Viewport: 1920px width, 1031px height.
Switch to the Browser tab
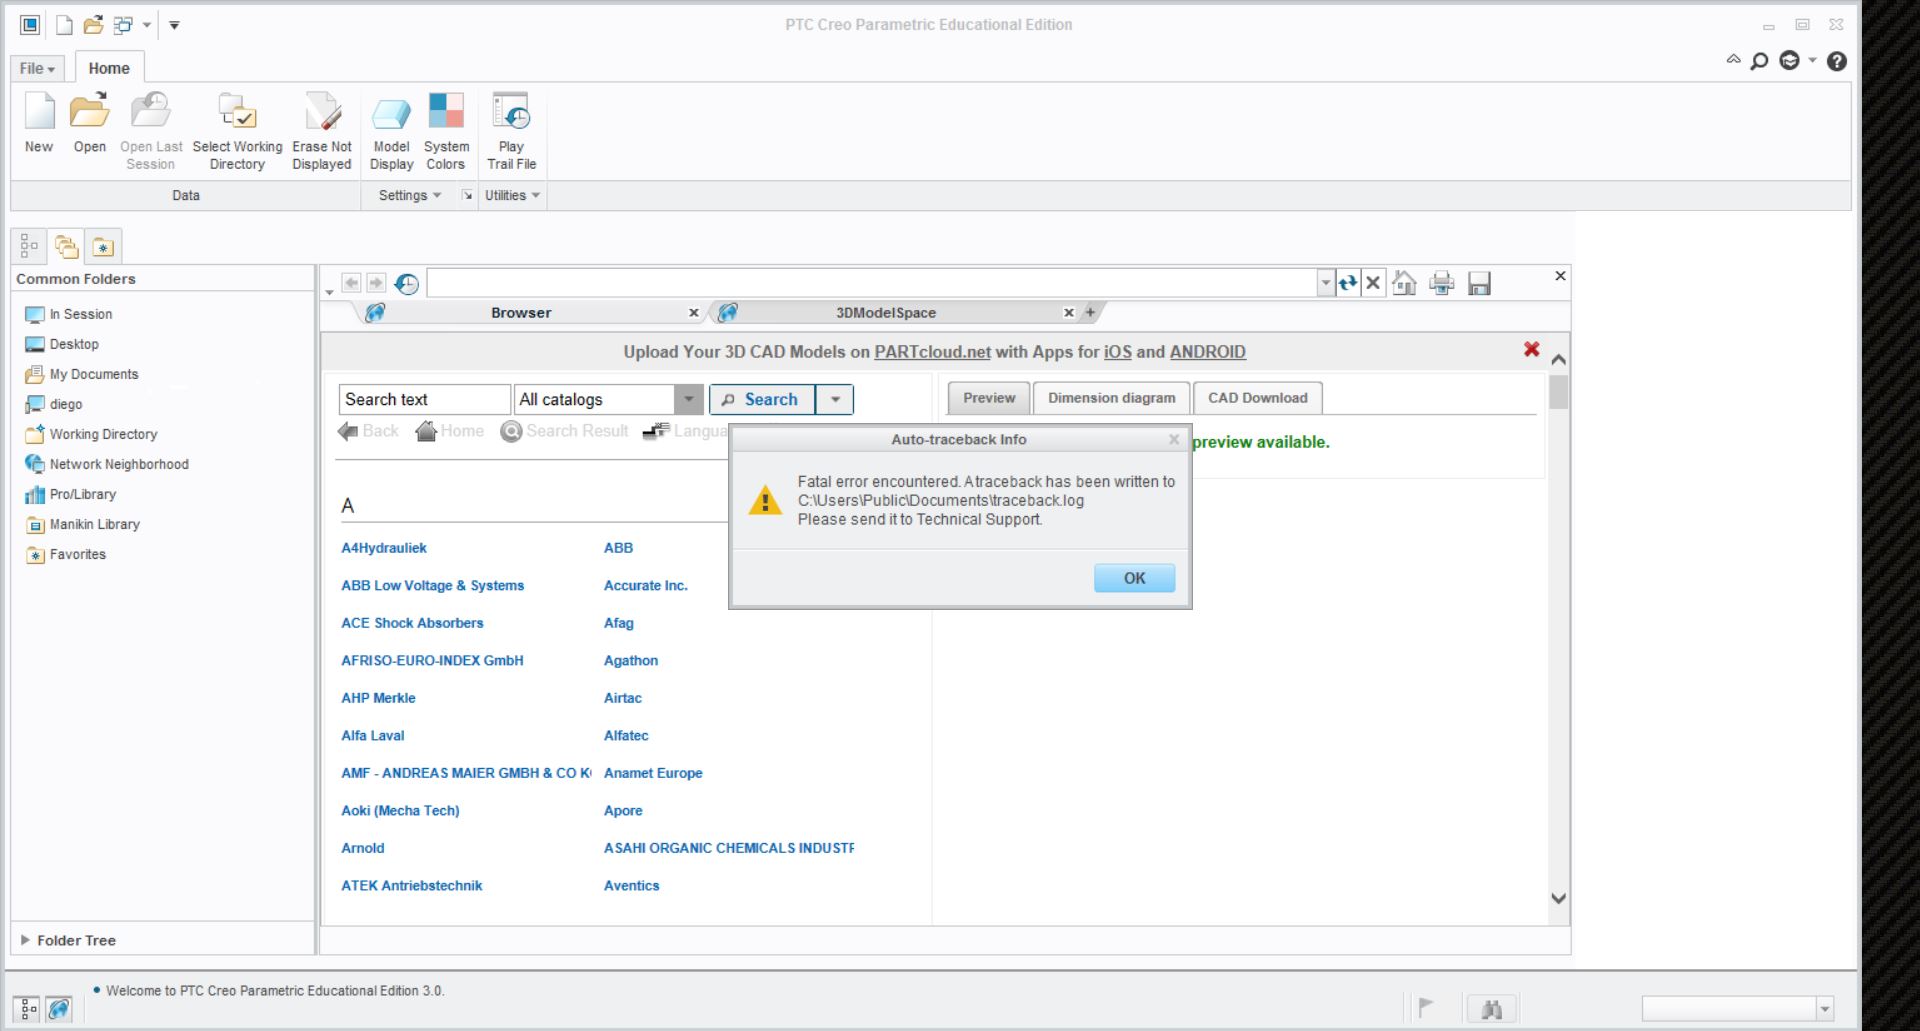[521, 312]
